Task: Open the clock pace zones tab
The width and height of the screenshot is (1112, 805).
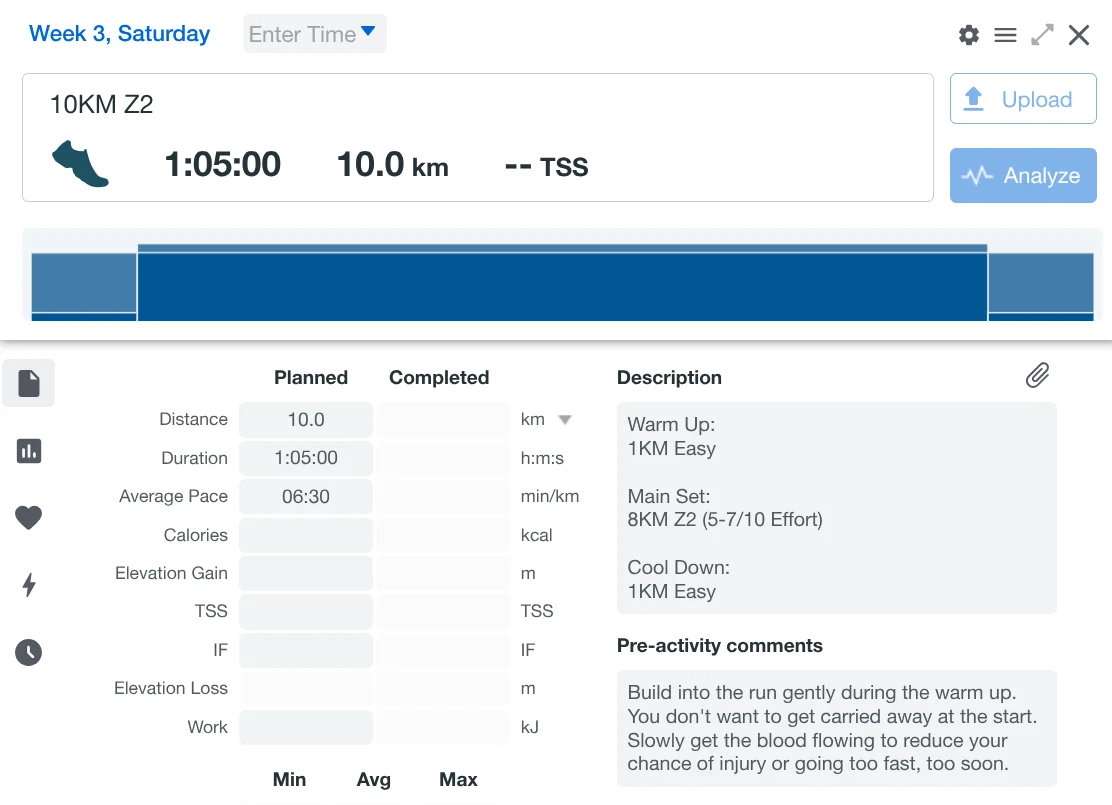Action: pos(29,653)
